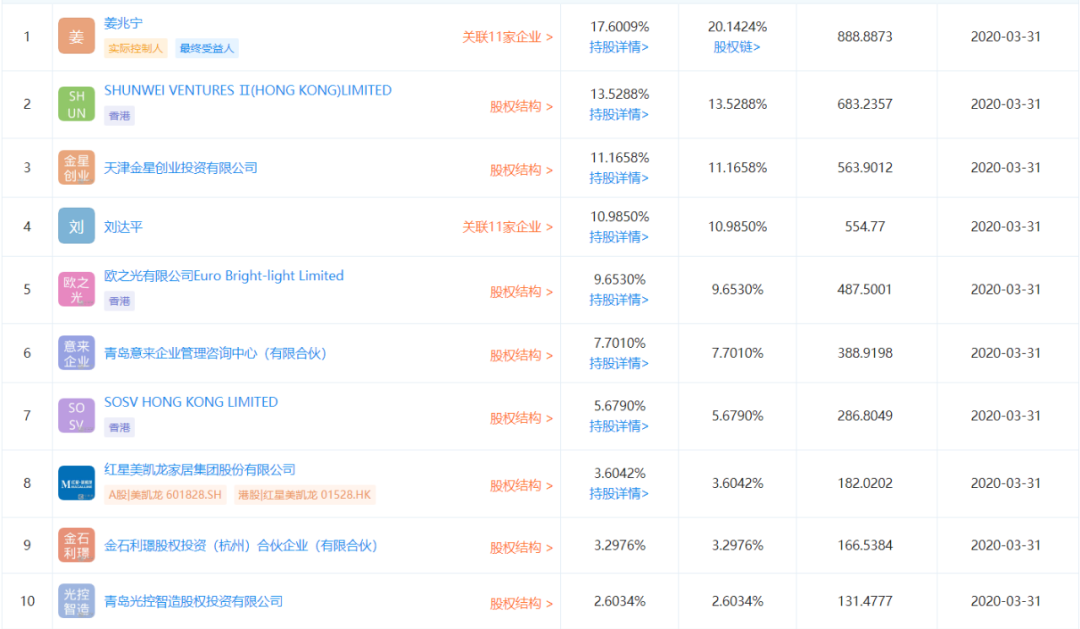Select the 554.77 amount cell
This screenshot has width=1080, height=629.
click(865, 227)
